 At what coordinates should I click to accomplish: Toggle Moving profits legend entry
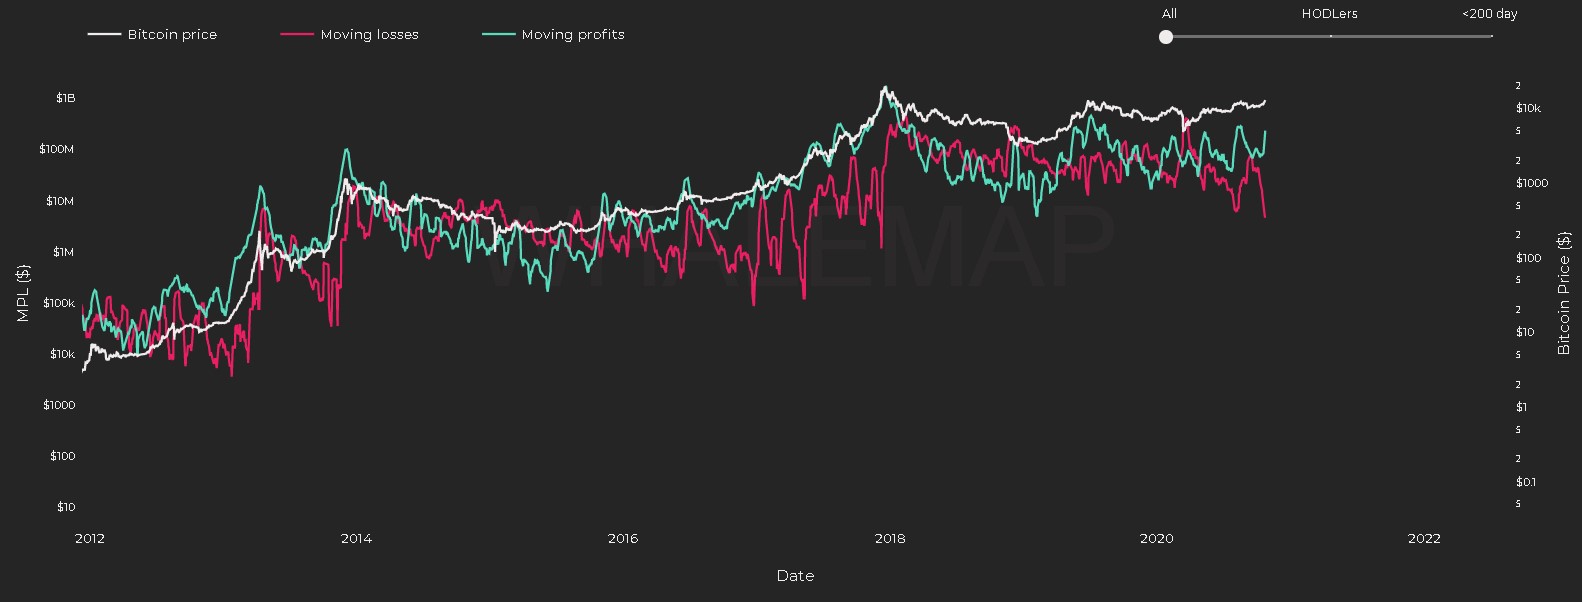(x=553, y=34)
